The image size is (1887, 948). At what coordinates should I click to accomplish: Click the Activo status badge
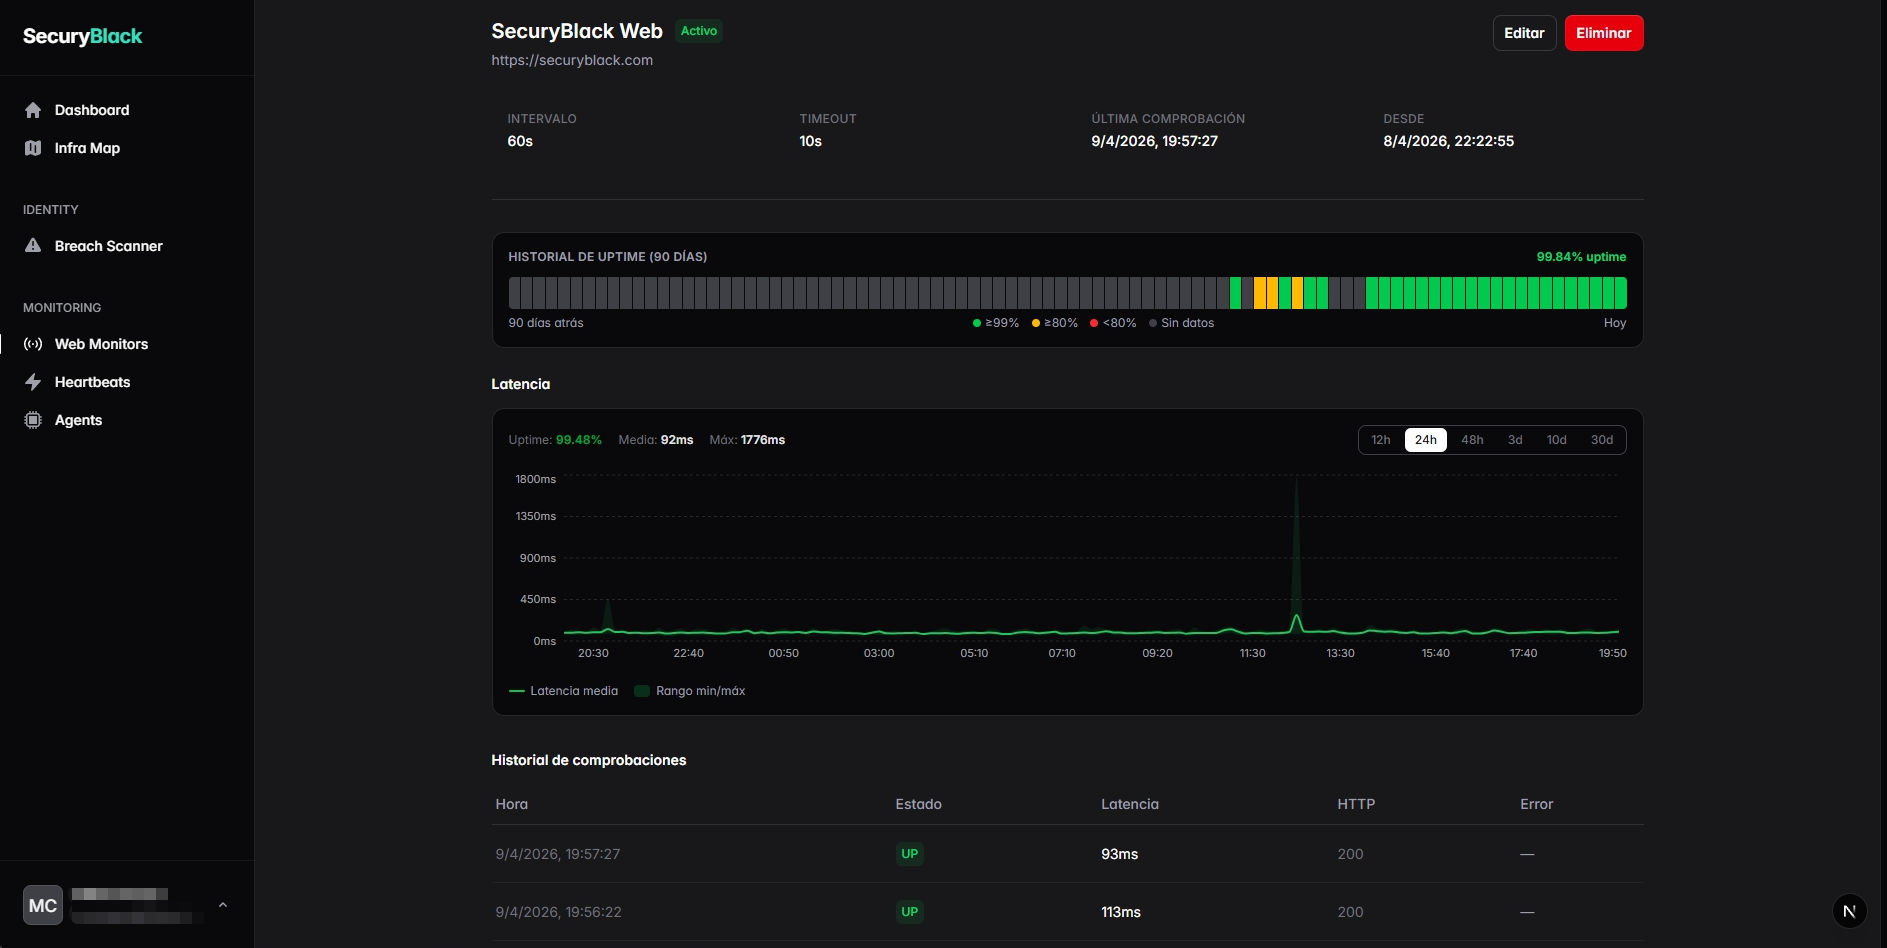coord(699,31)
